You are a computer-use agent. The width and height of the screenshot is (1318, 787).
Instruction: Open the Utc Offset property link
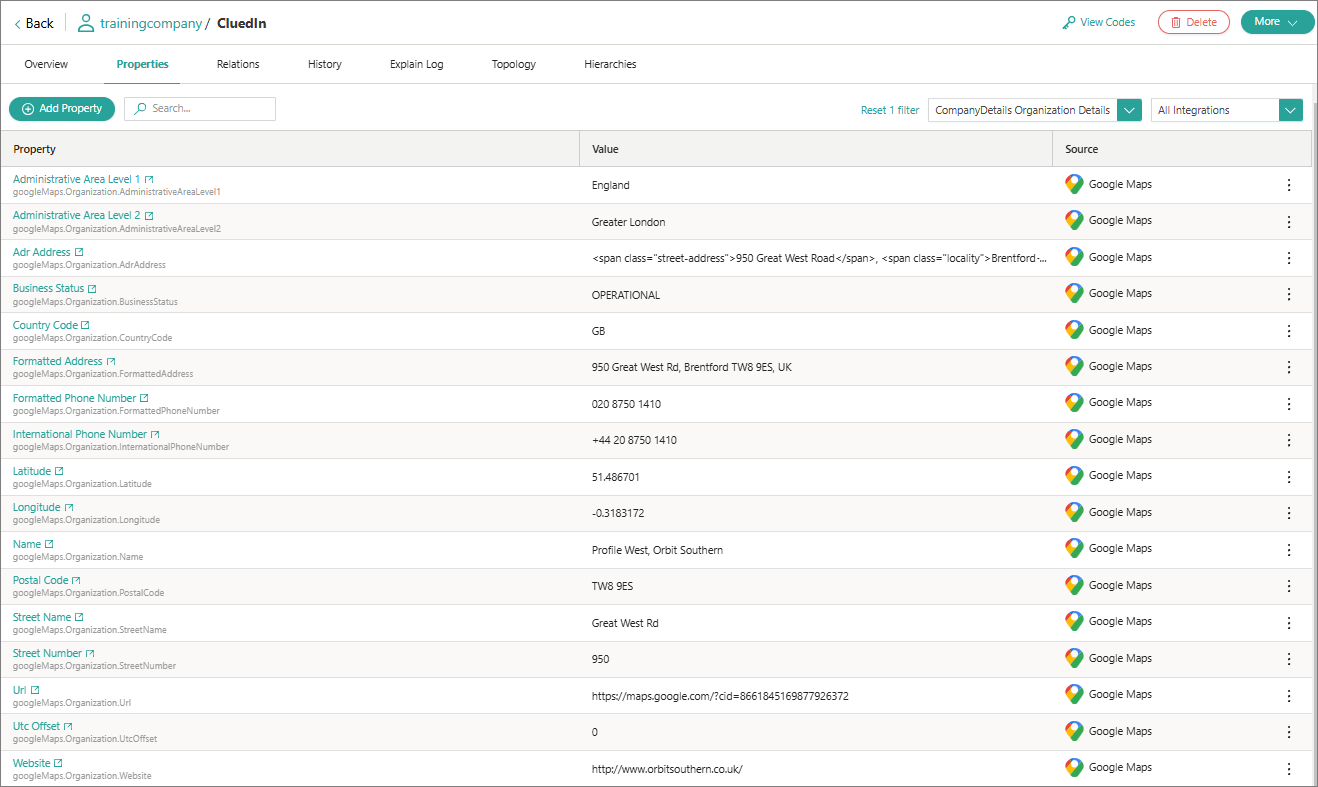36,726
